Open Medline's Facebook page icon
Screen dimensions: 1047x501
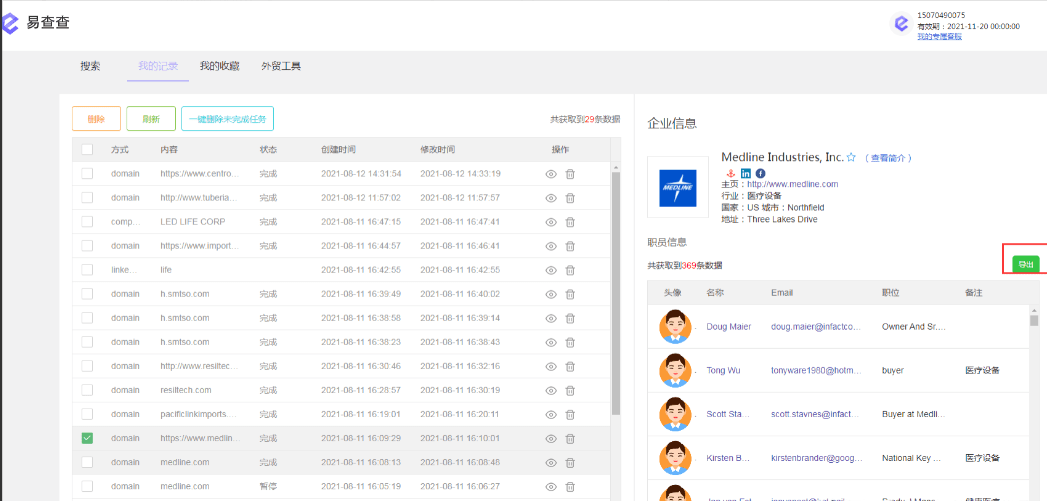point(760,173)
